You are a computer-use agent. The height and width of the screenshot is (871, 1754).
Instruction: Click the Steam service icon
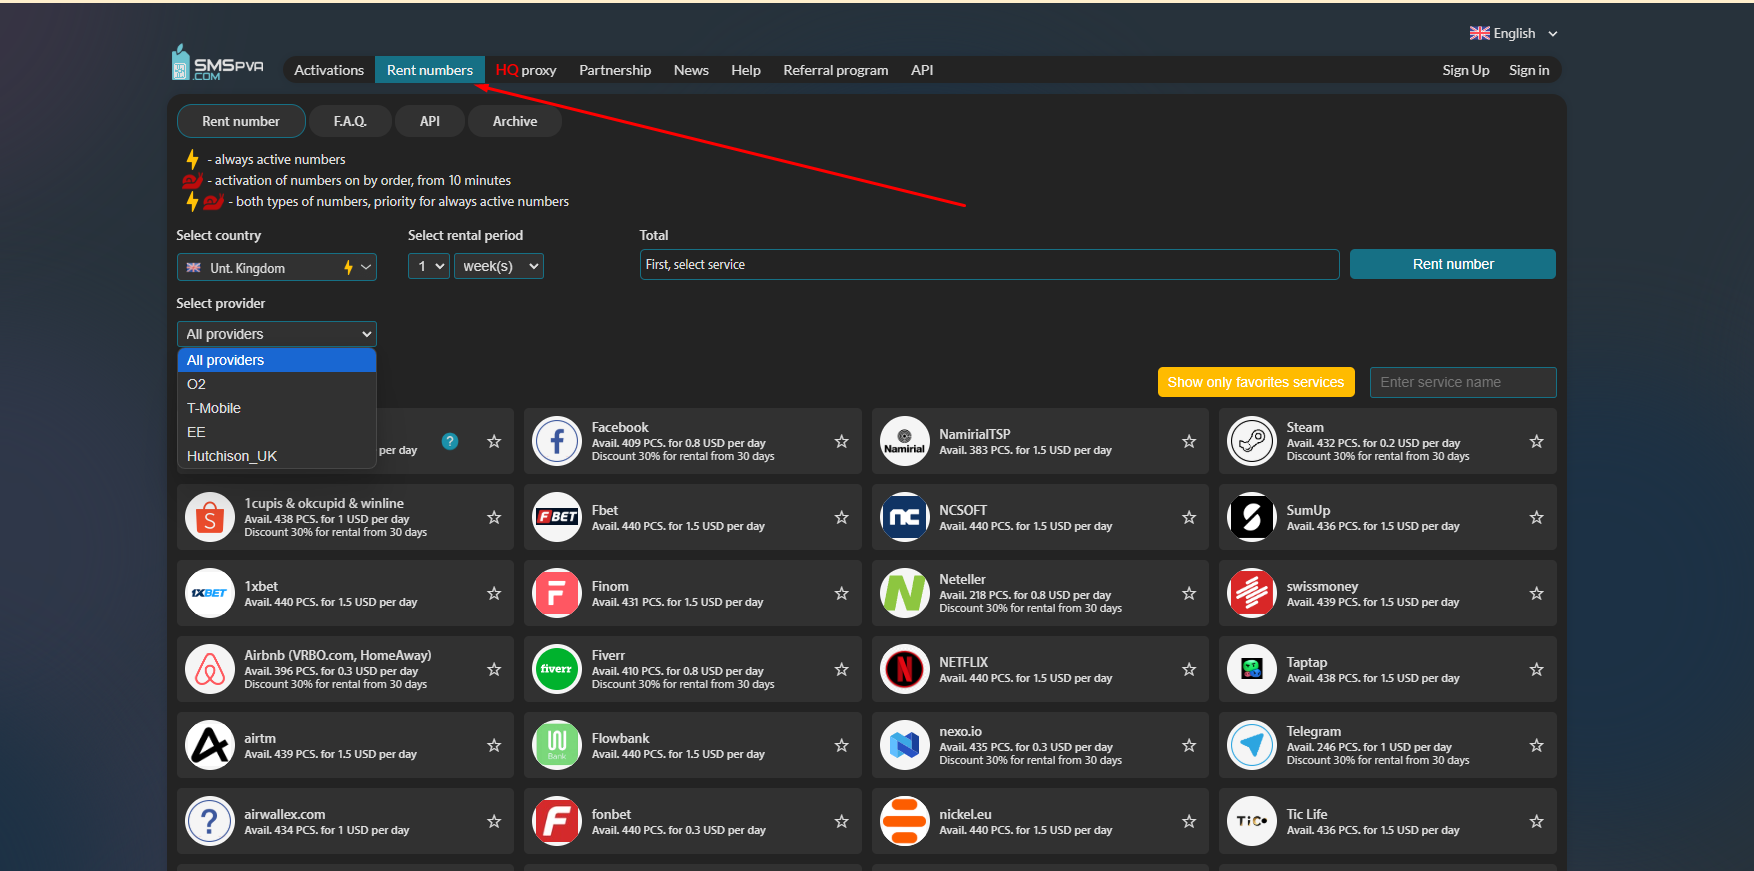1252,441
